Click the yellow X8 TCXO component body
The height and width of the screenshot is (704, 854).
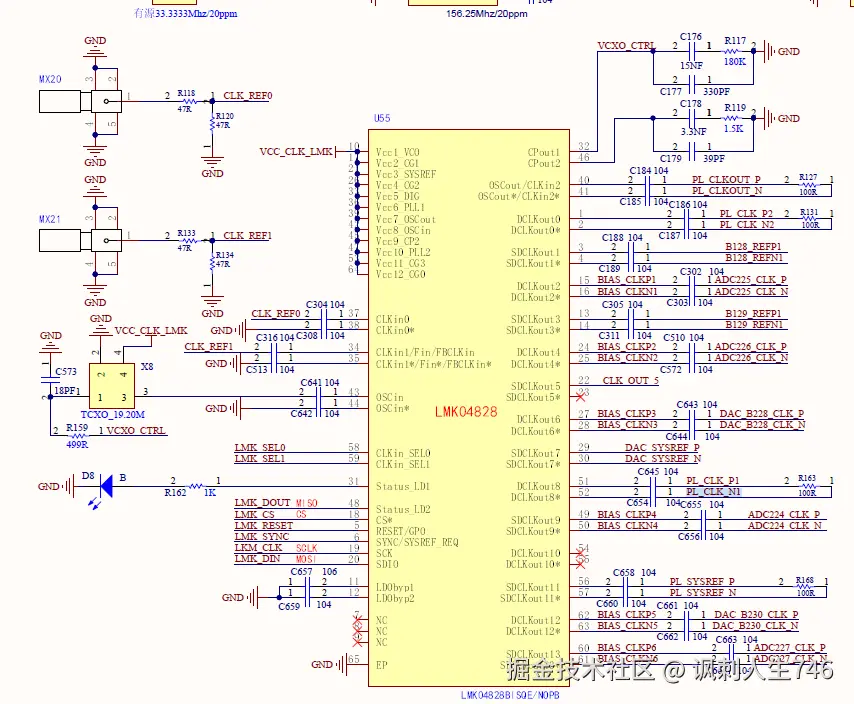pyautogui.click(x=112, y=385)
